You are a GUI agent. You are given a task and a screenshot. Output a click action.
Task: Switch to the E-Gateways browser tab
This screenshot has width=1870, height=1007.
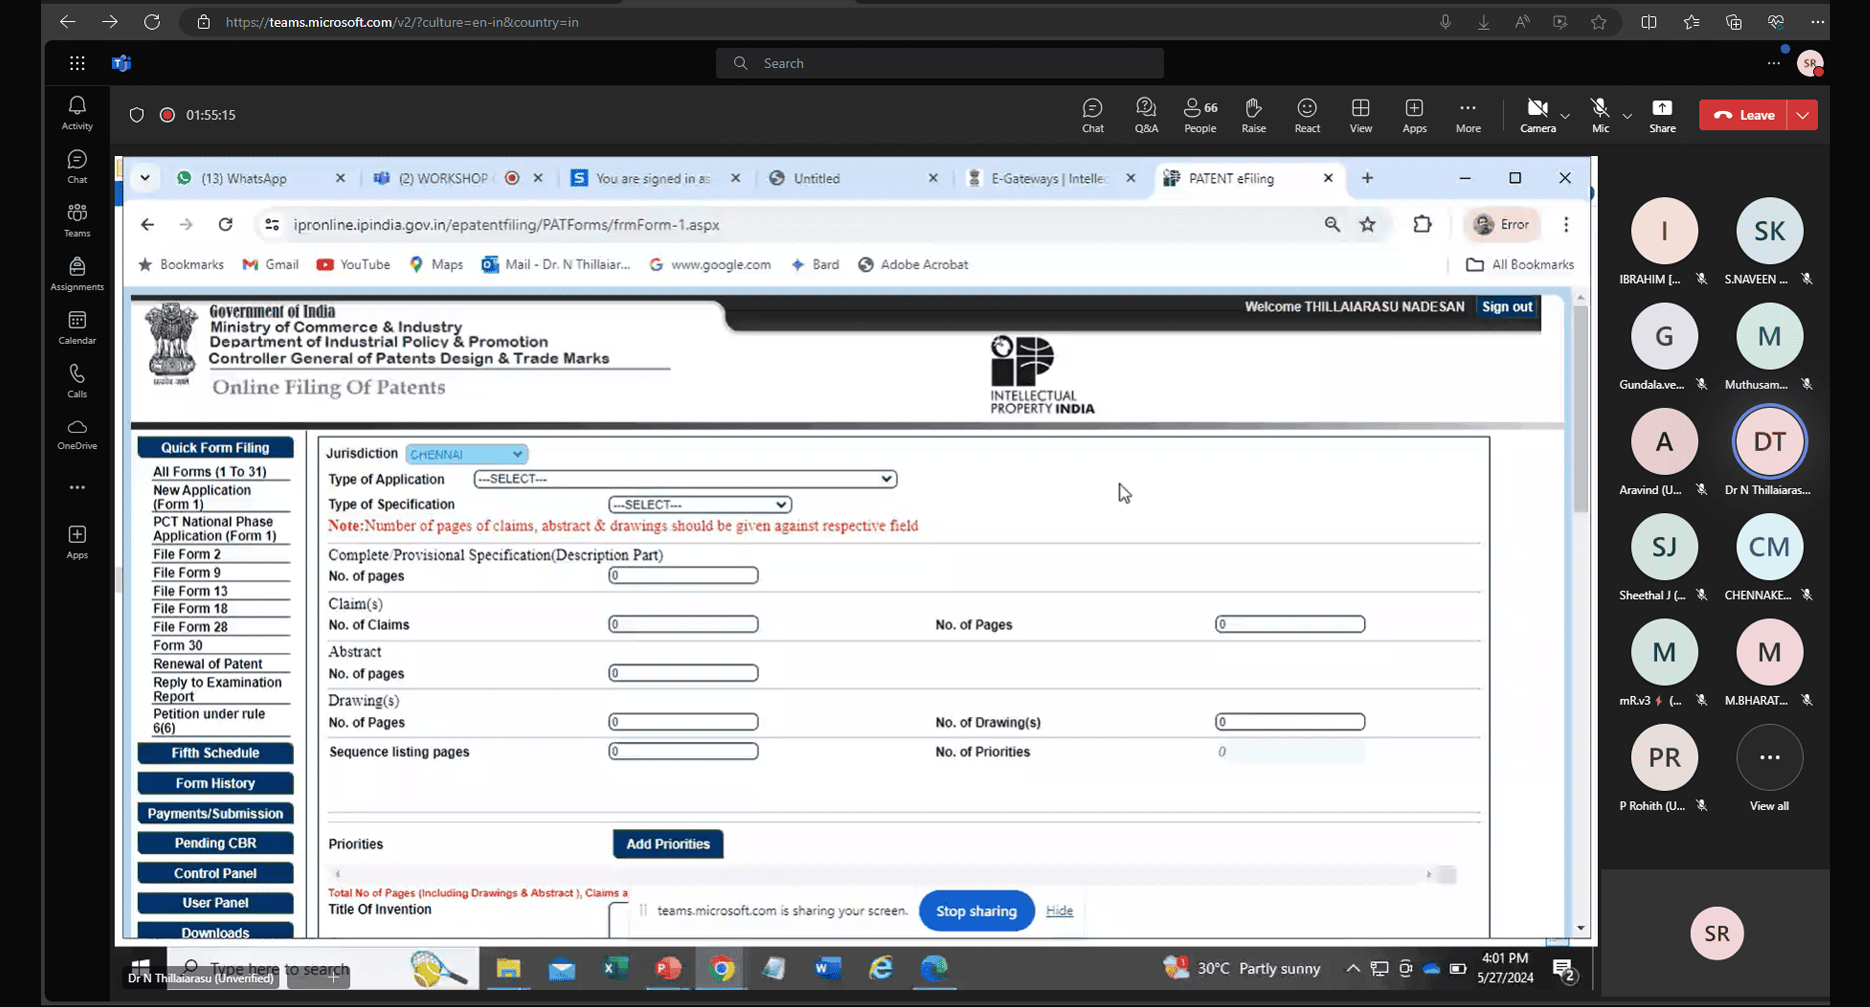point(1049,178)
